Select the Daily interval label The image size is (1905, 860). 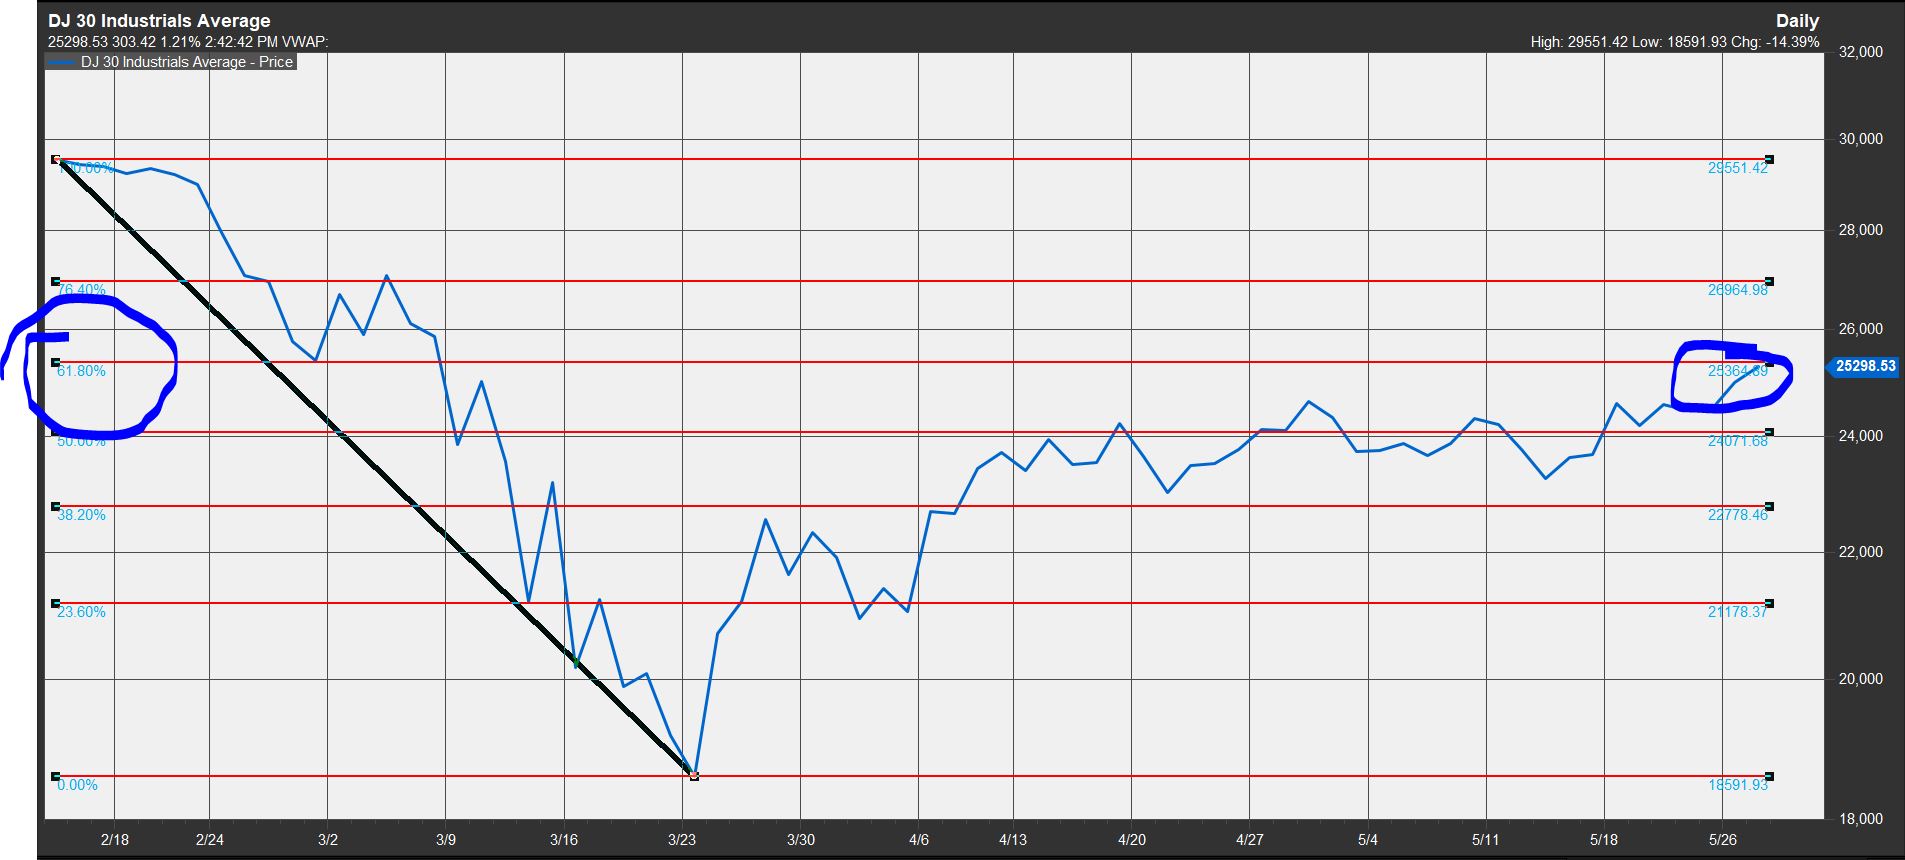1797,21
